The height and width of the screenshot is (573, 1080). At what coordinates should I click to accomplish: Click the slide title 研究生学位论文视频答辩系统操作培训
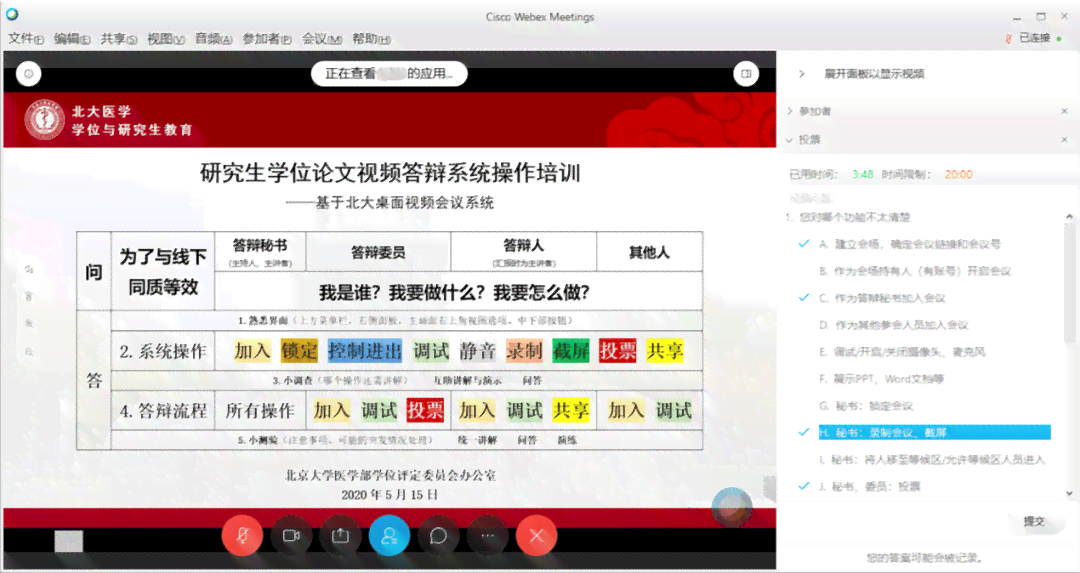390,172
